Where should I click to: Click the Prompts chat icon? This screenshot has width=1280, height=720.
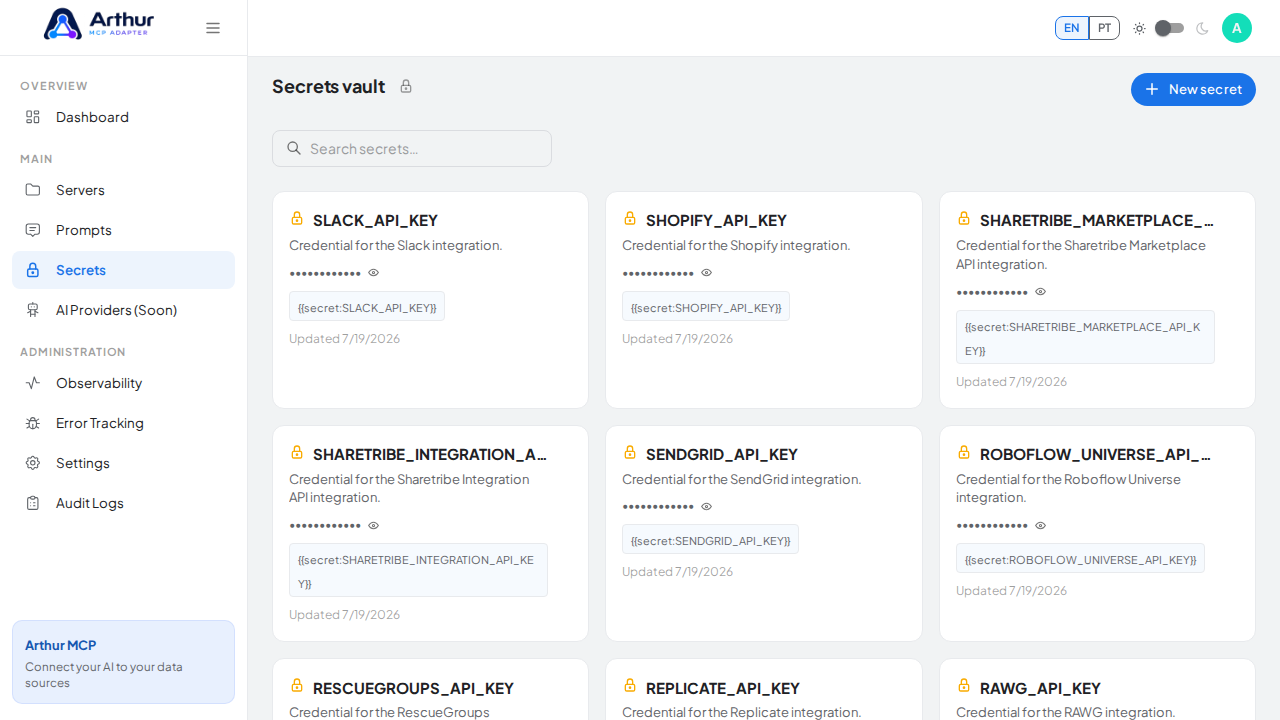point(33,230)
